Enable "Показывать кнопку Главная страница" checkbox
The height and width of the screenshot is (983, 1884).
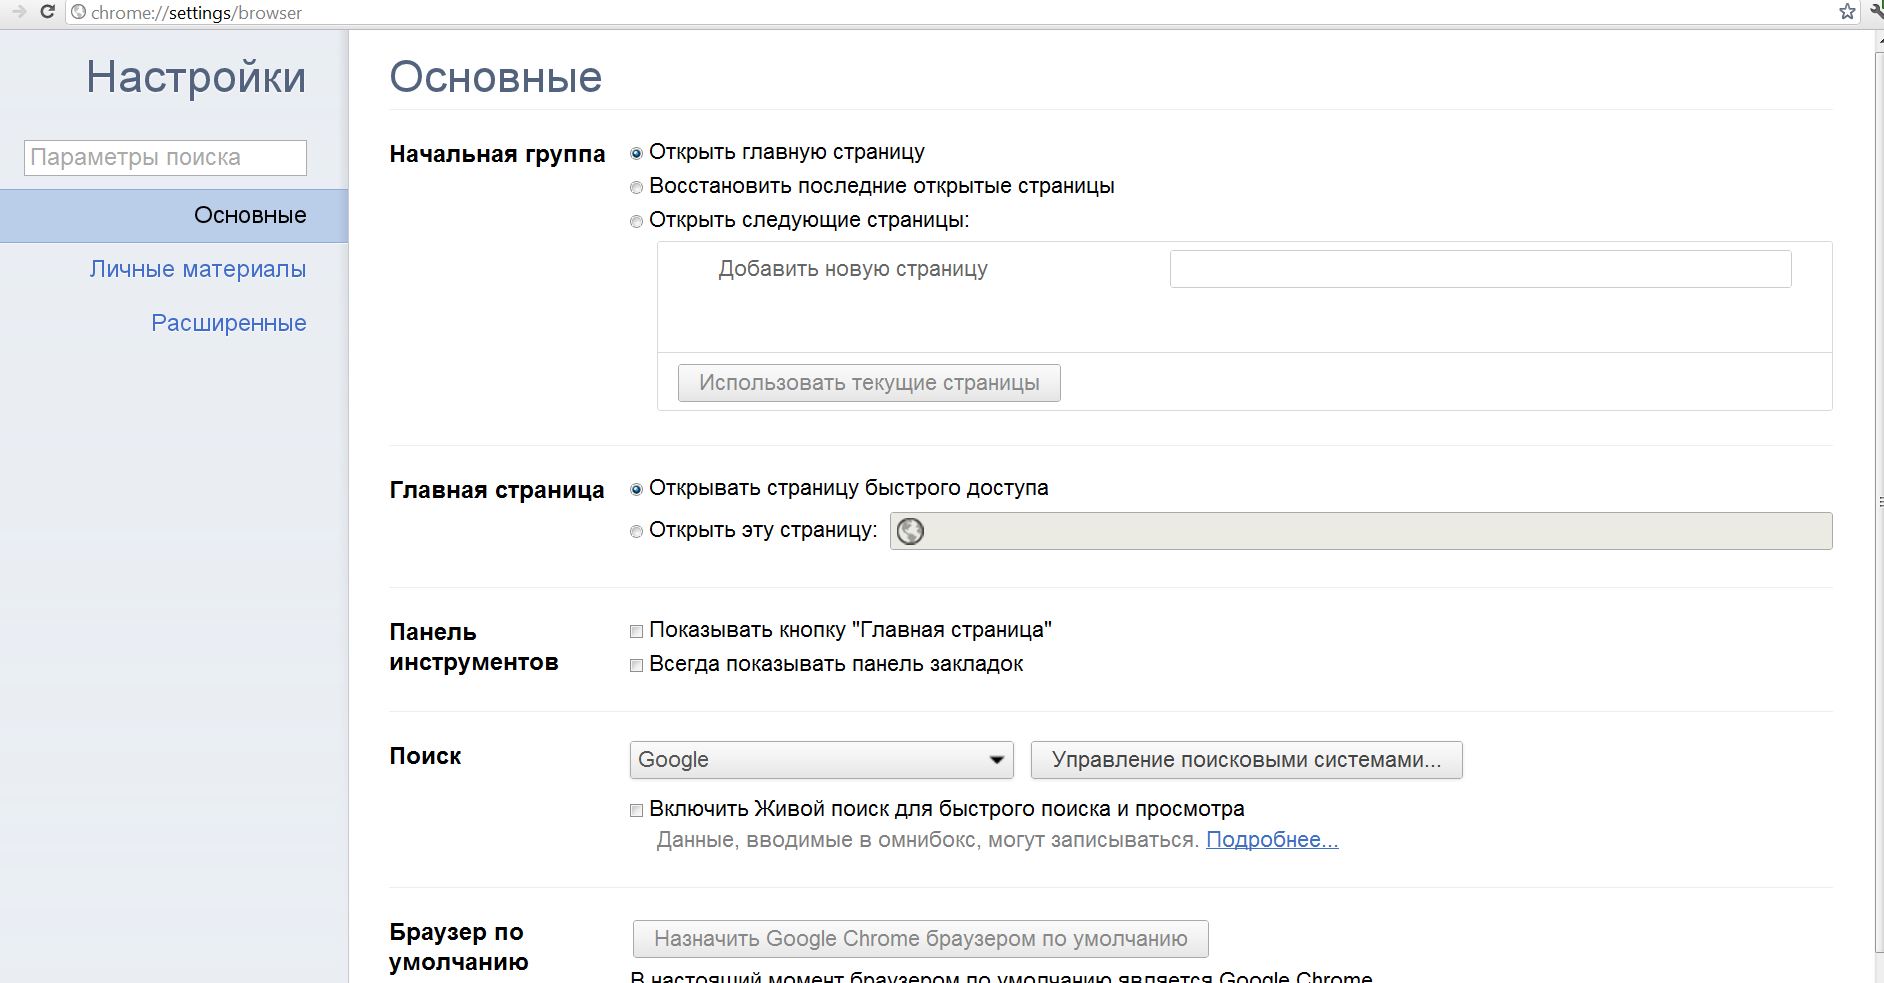pos(636,632)
